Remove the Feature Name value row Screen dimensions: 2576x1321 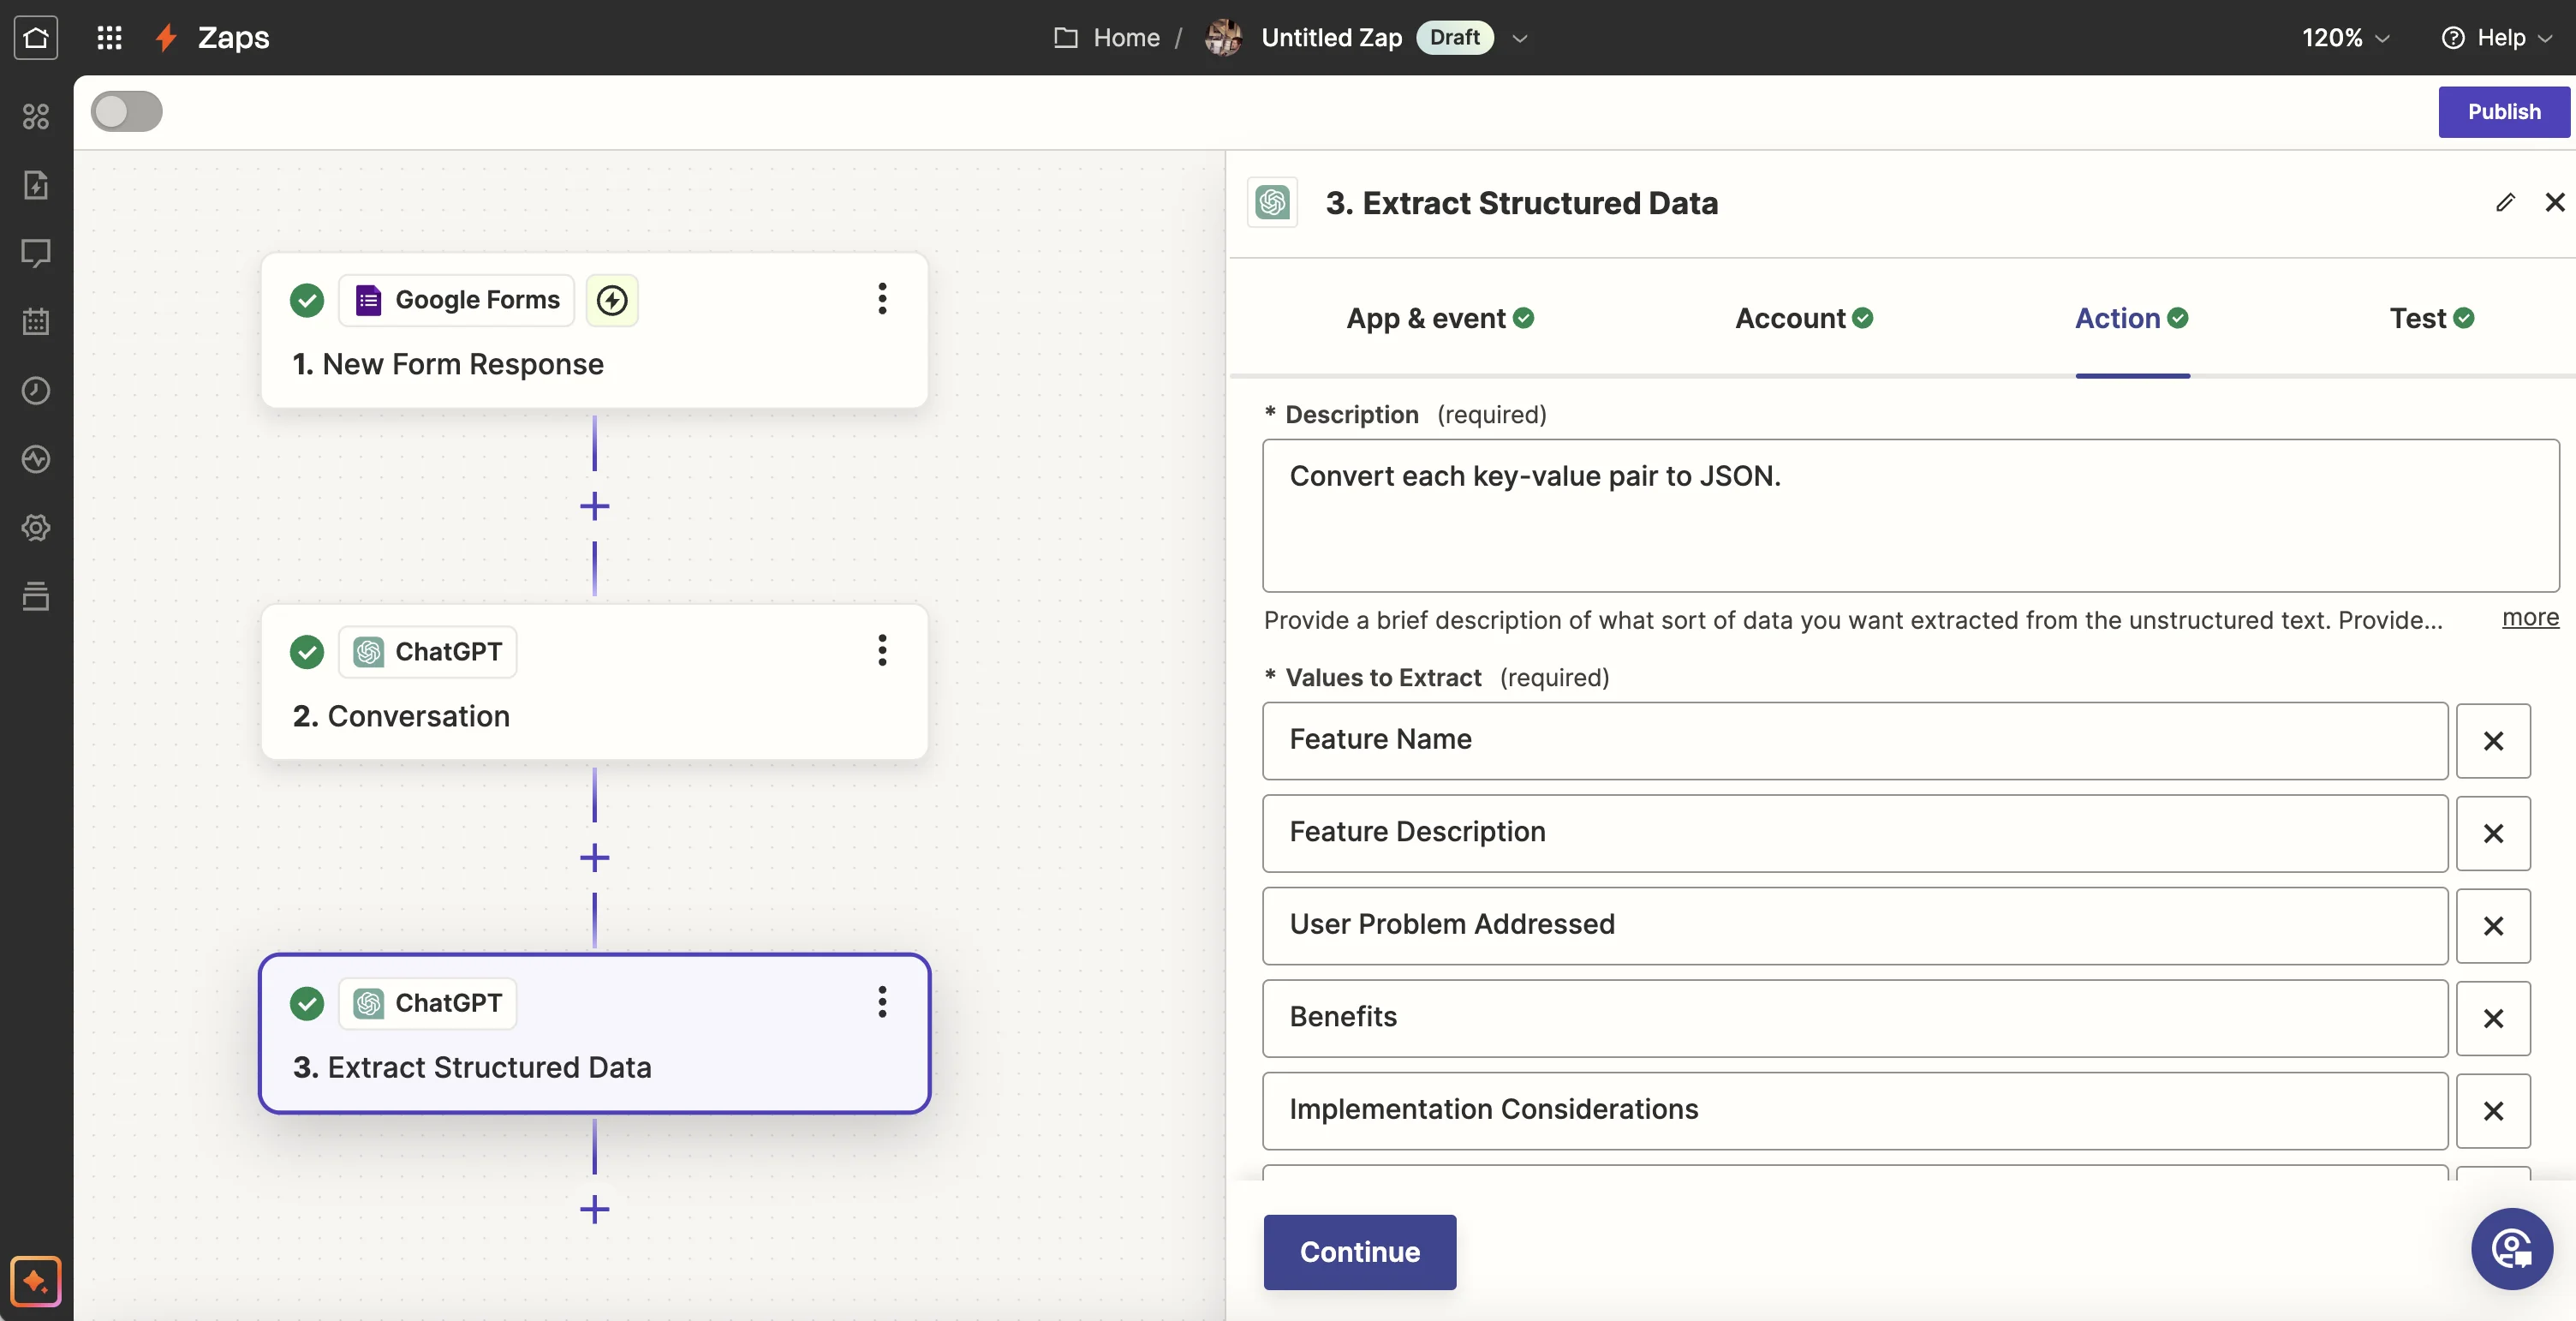click(x=2492, y=741)
